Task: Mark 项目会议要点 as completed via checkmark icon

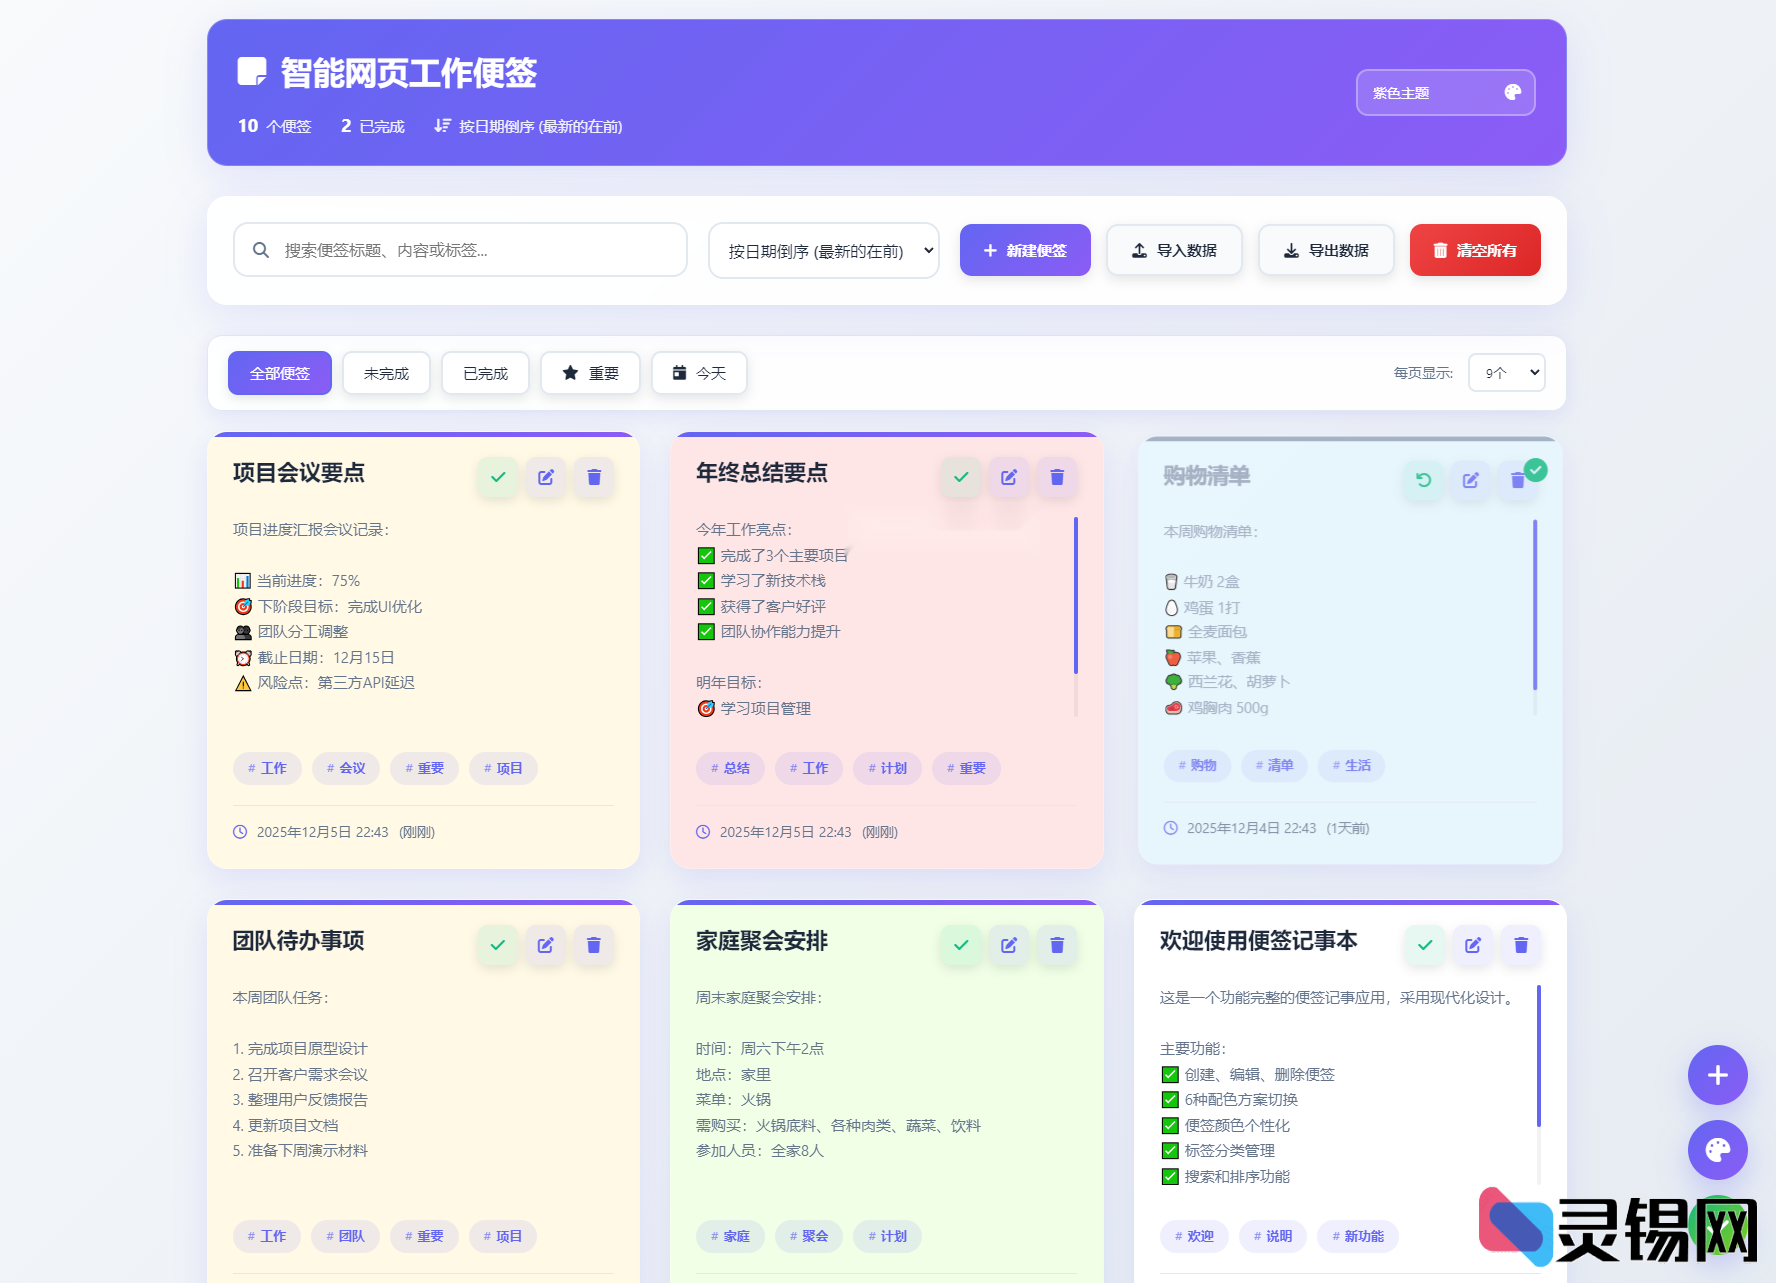Action: (497, 477)
